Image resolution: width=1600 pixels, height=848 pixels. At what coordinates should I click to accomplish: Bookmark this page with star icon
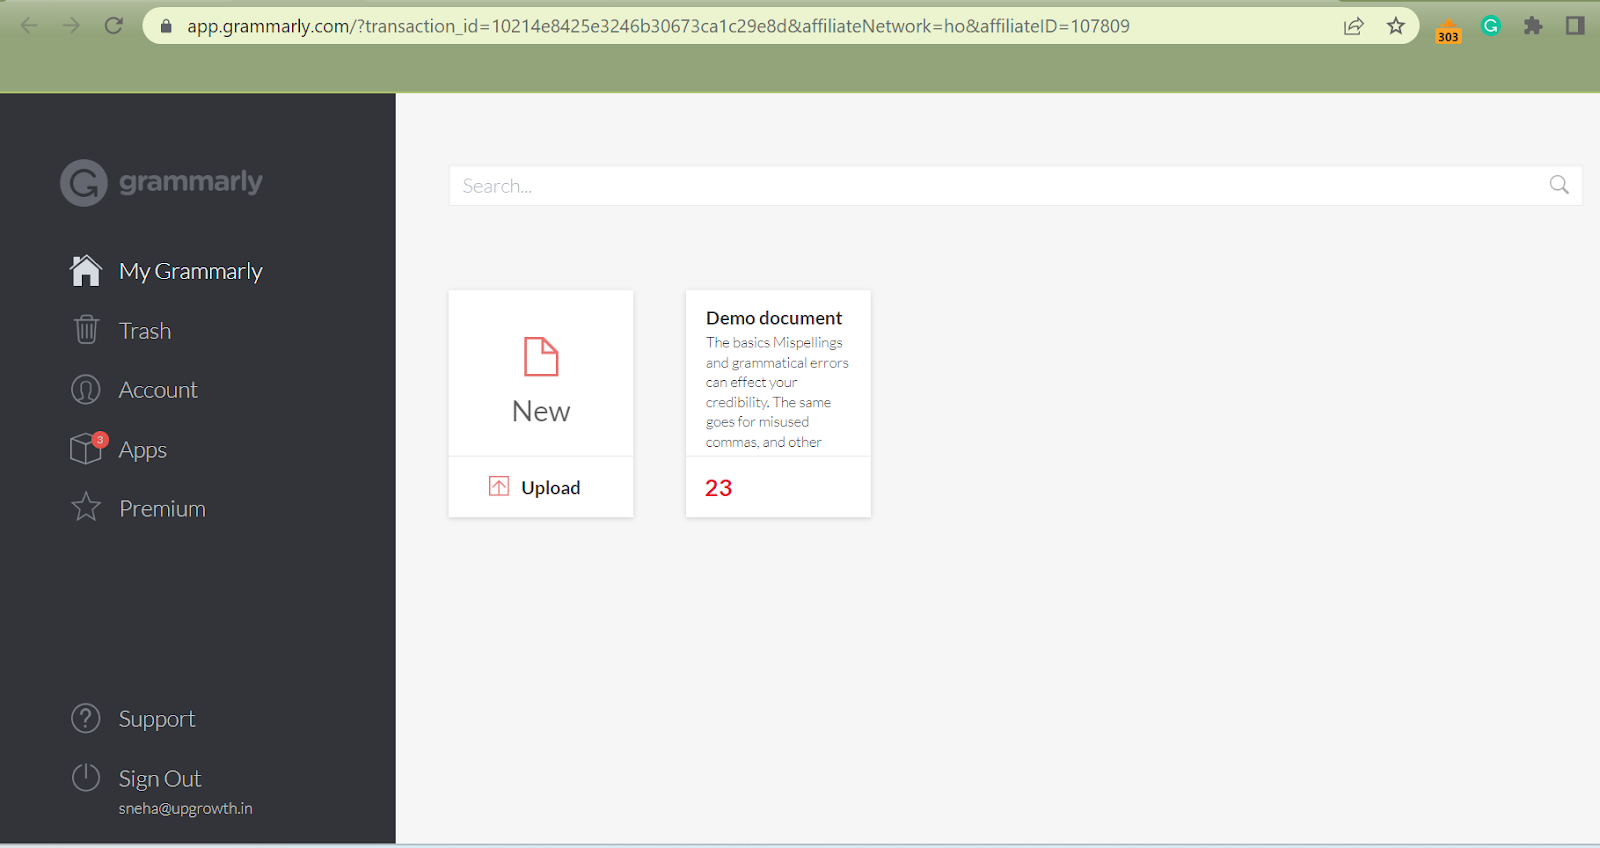pos(1396,26)
